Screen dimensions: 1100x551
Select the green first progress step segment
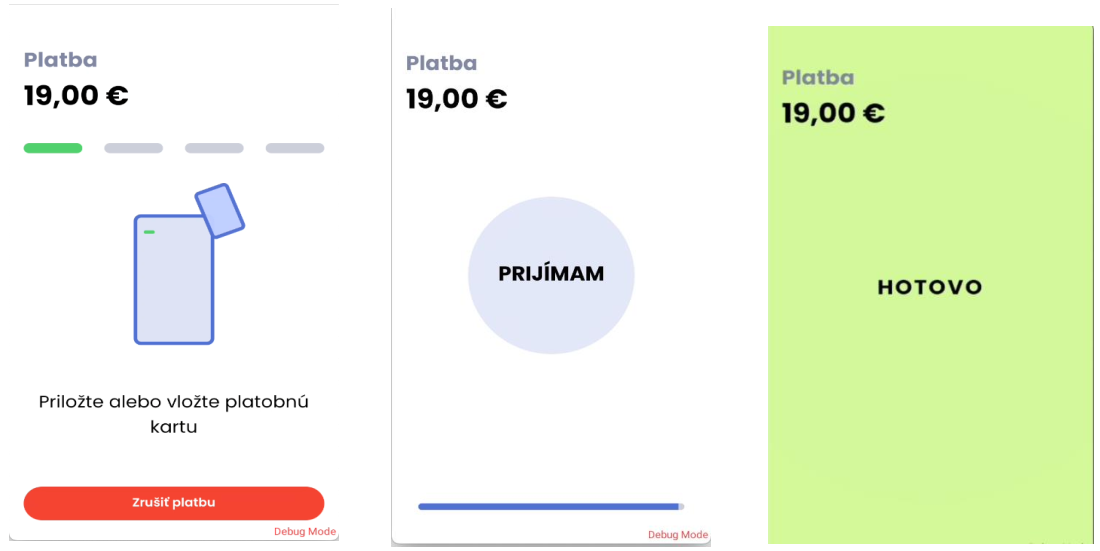click(53, 148)
